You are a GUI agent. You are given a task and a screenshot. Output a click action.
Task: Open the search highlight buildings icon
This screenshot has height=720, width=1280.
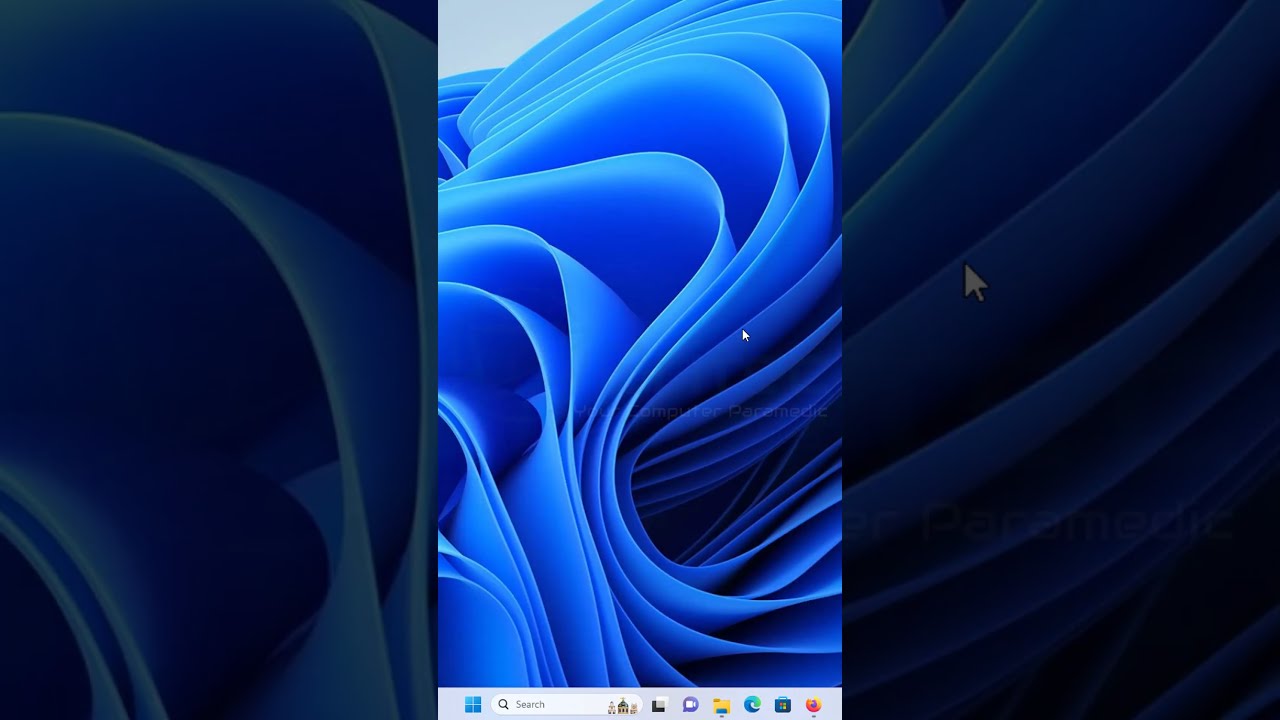point(623,706)
